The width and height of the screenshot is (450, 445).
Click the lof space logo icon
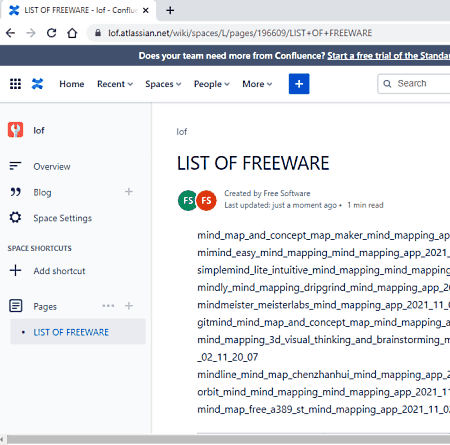click(x=15, y=130)
